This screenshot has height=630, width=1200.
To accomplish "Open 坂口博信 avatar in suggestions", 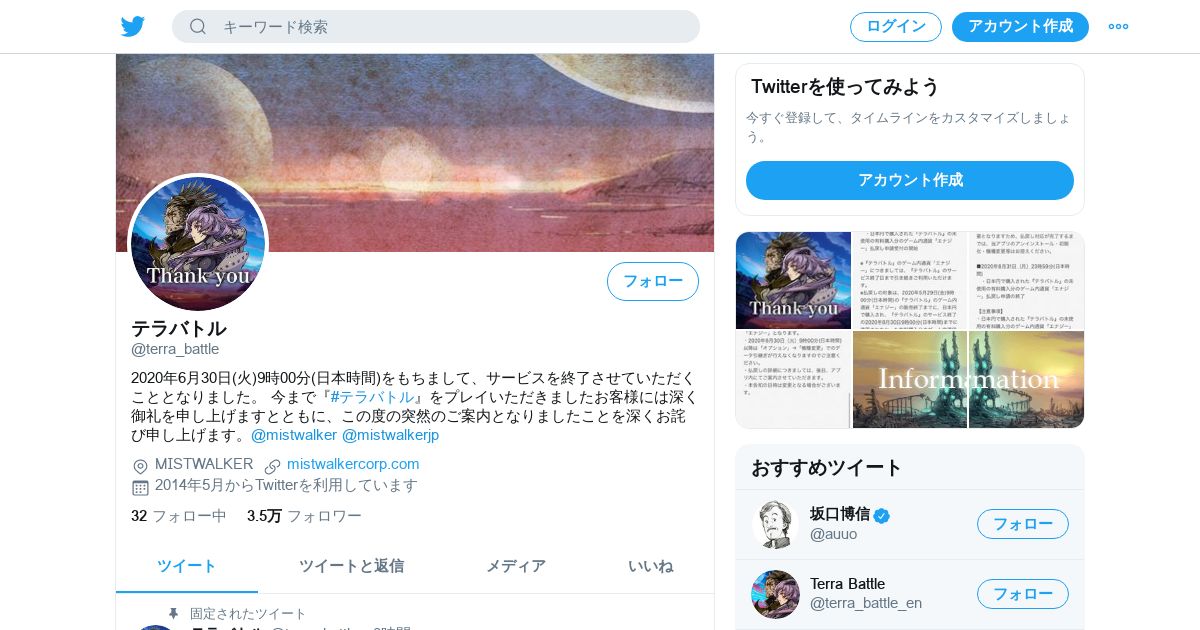I will [775, 524].
